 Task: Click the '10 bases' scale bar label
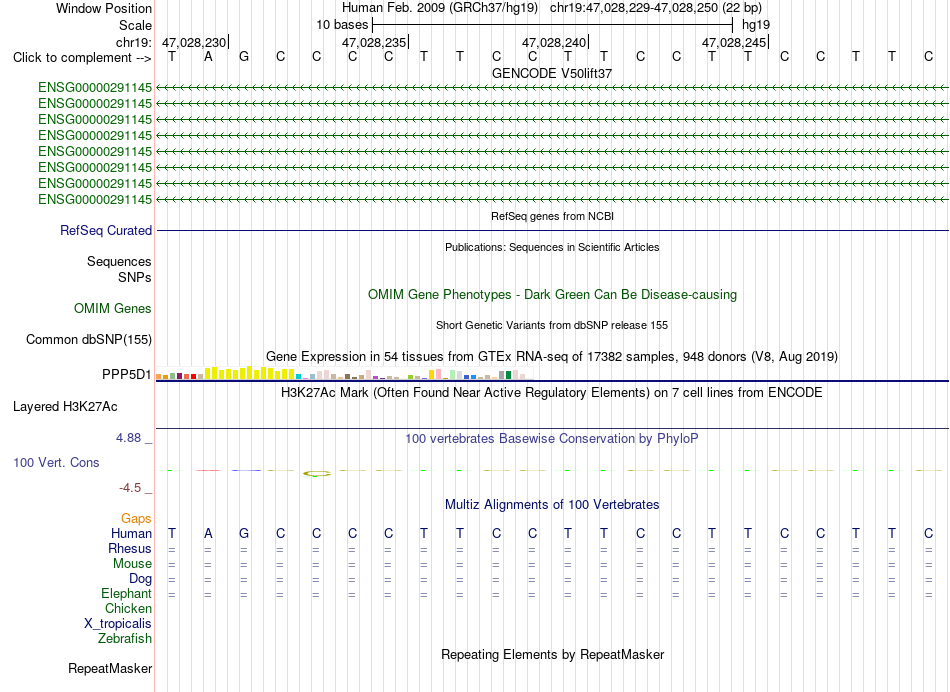click(x=342, y=25)
